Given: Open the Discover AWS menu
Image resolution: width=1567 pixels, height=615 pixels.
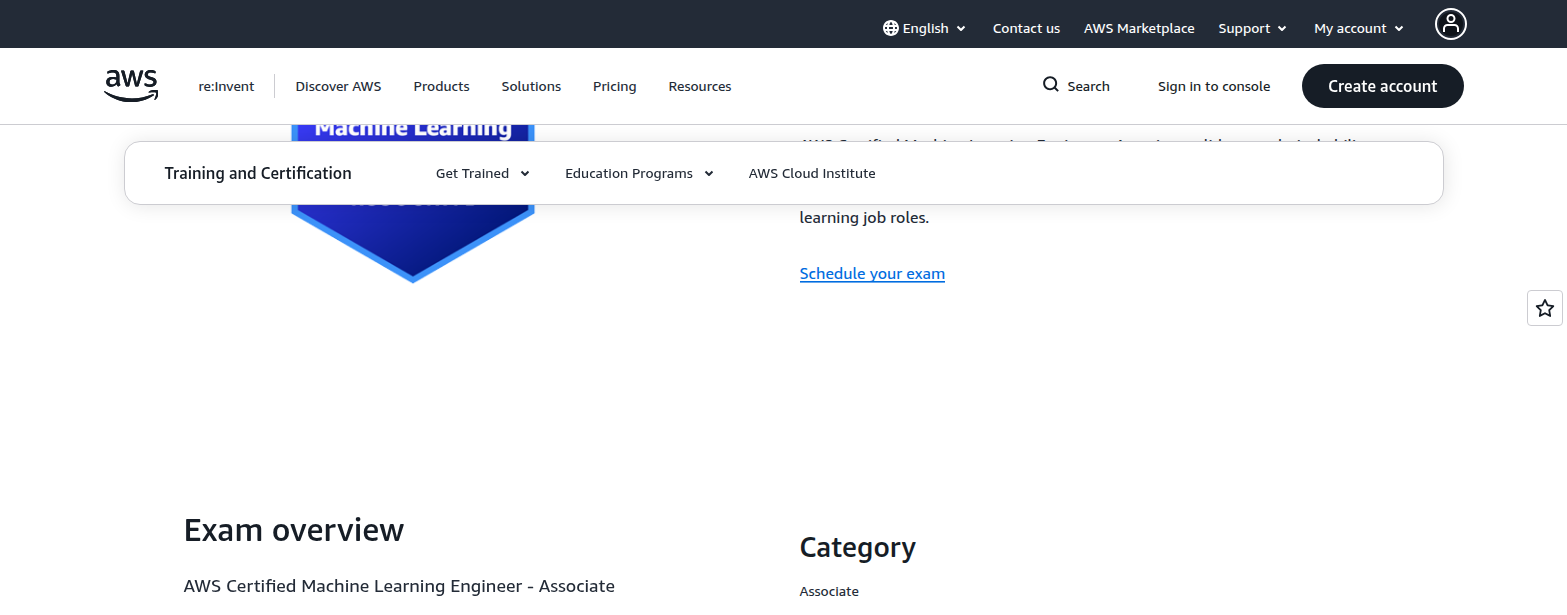Looking at the screenshot, I should pos(338,86).
